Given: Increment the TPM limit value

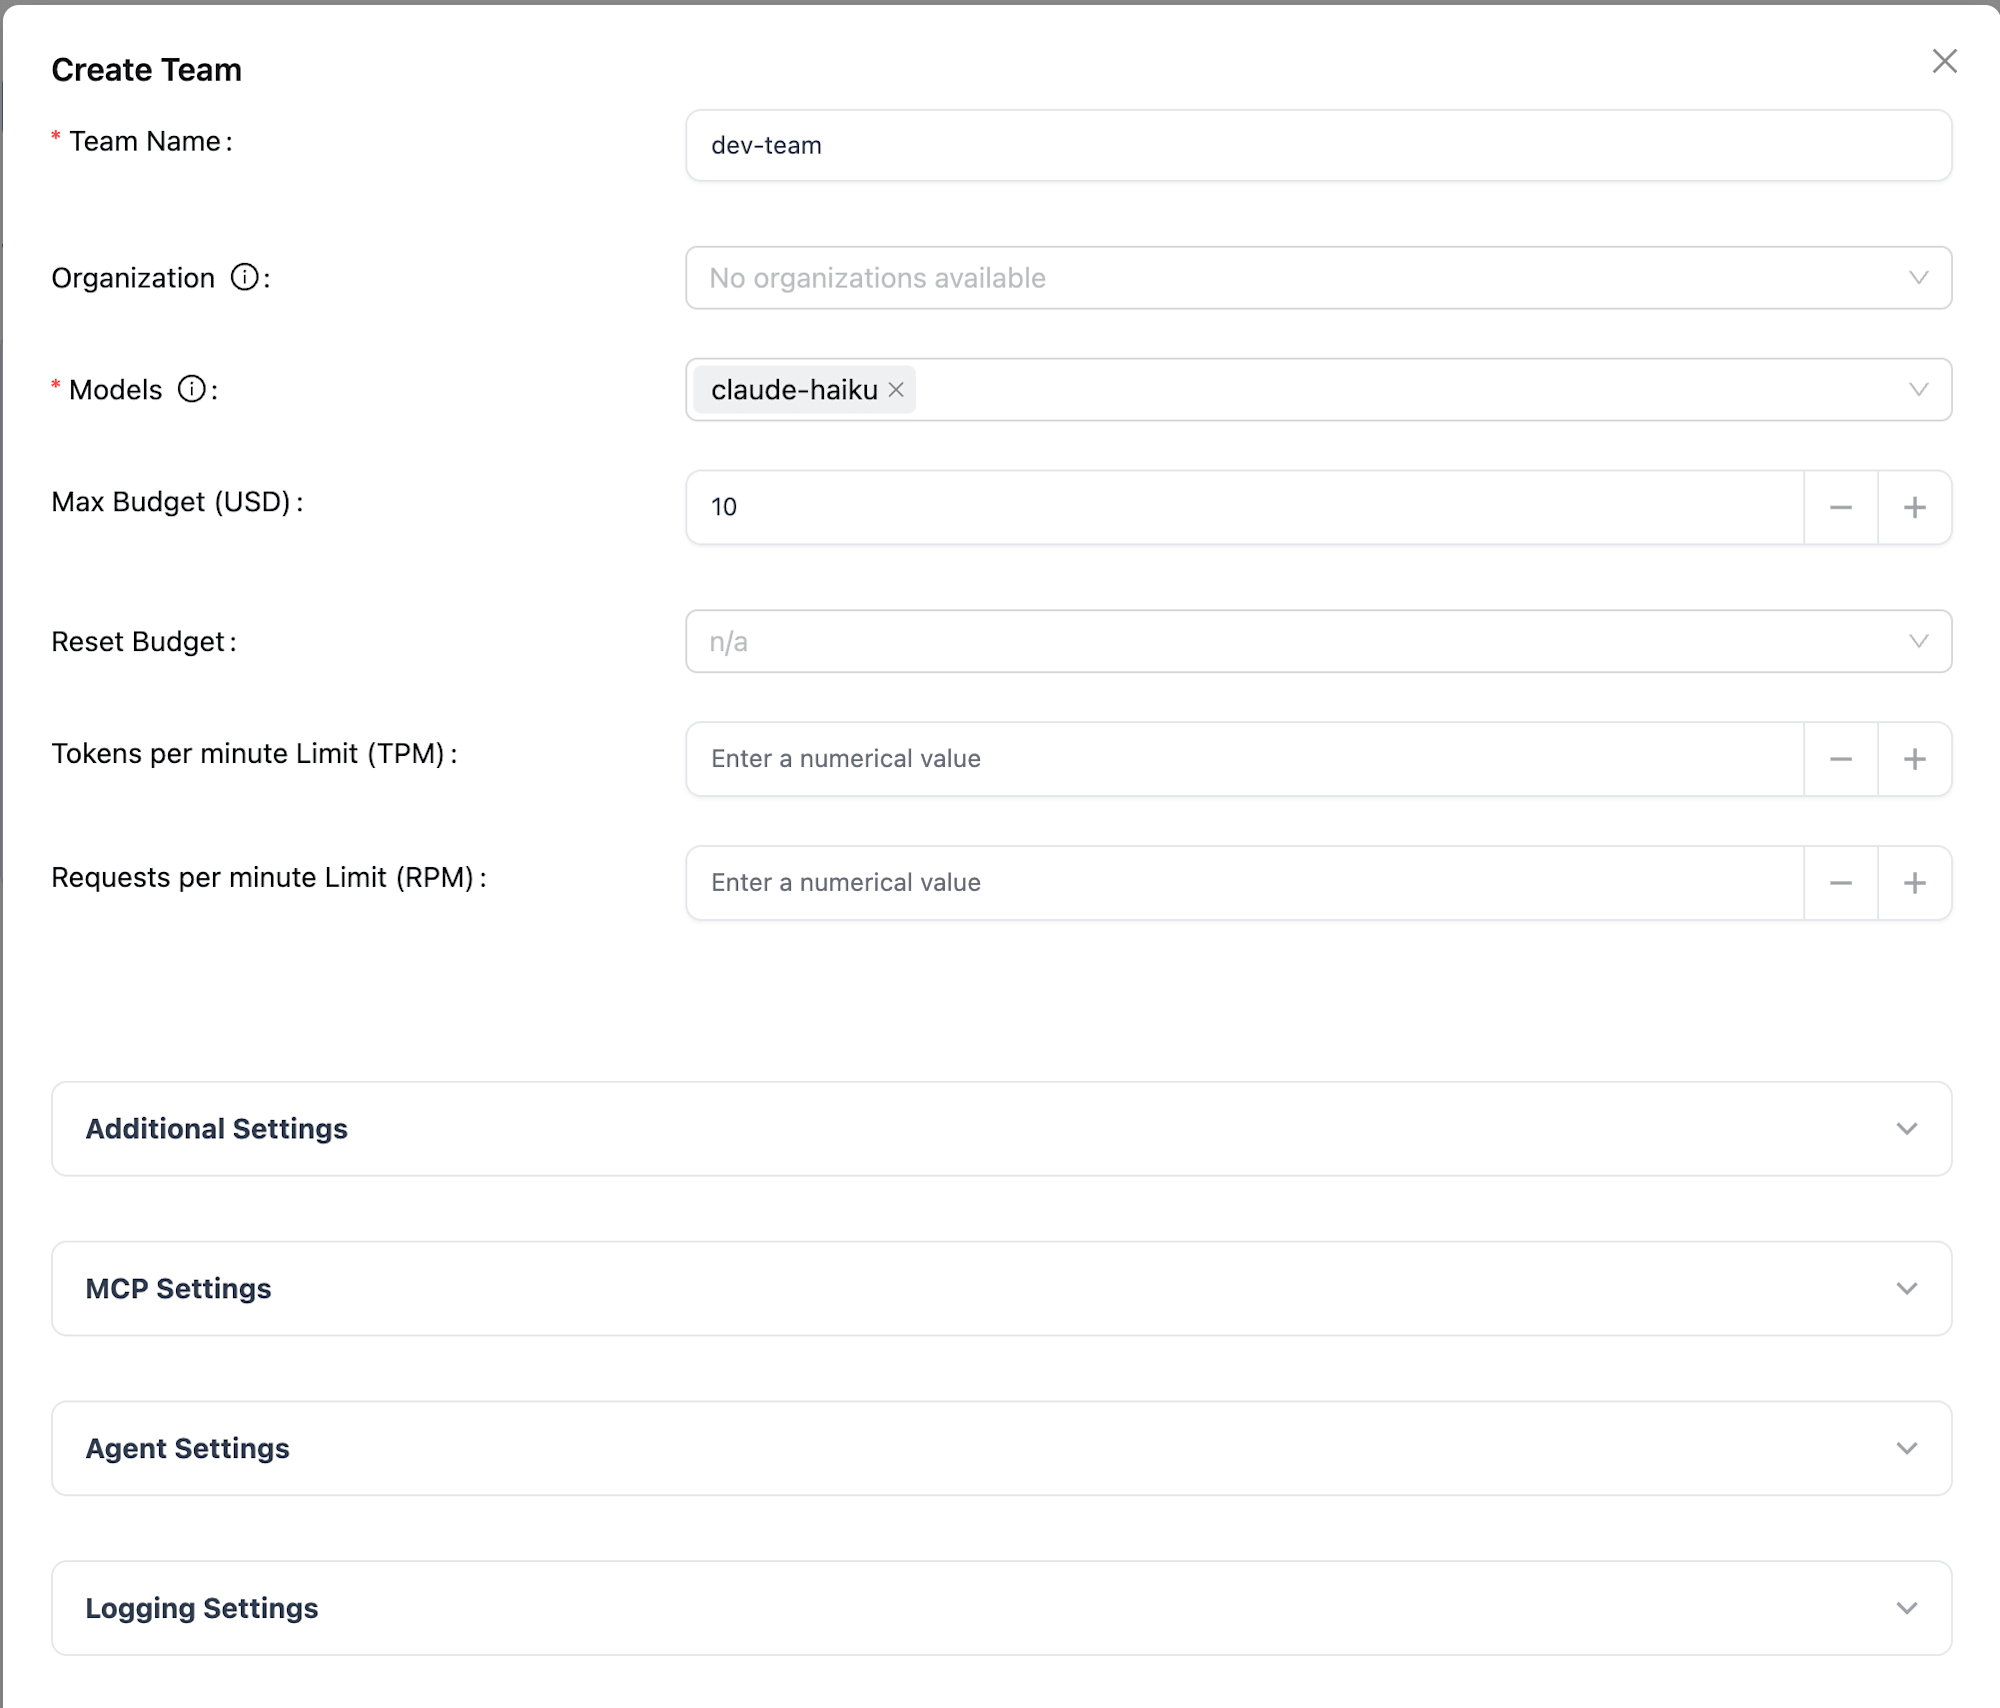Looking at the screenshot, I should click(1914, 759).
